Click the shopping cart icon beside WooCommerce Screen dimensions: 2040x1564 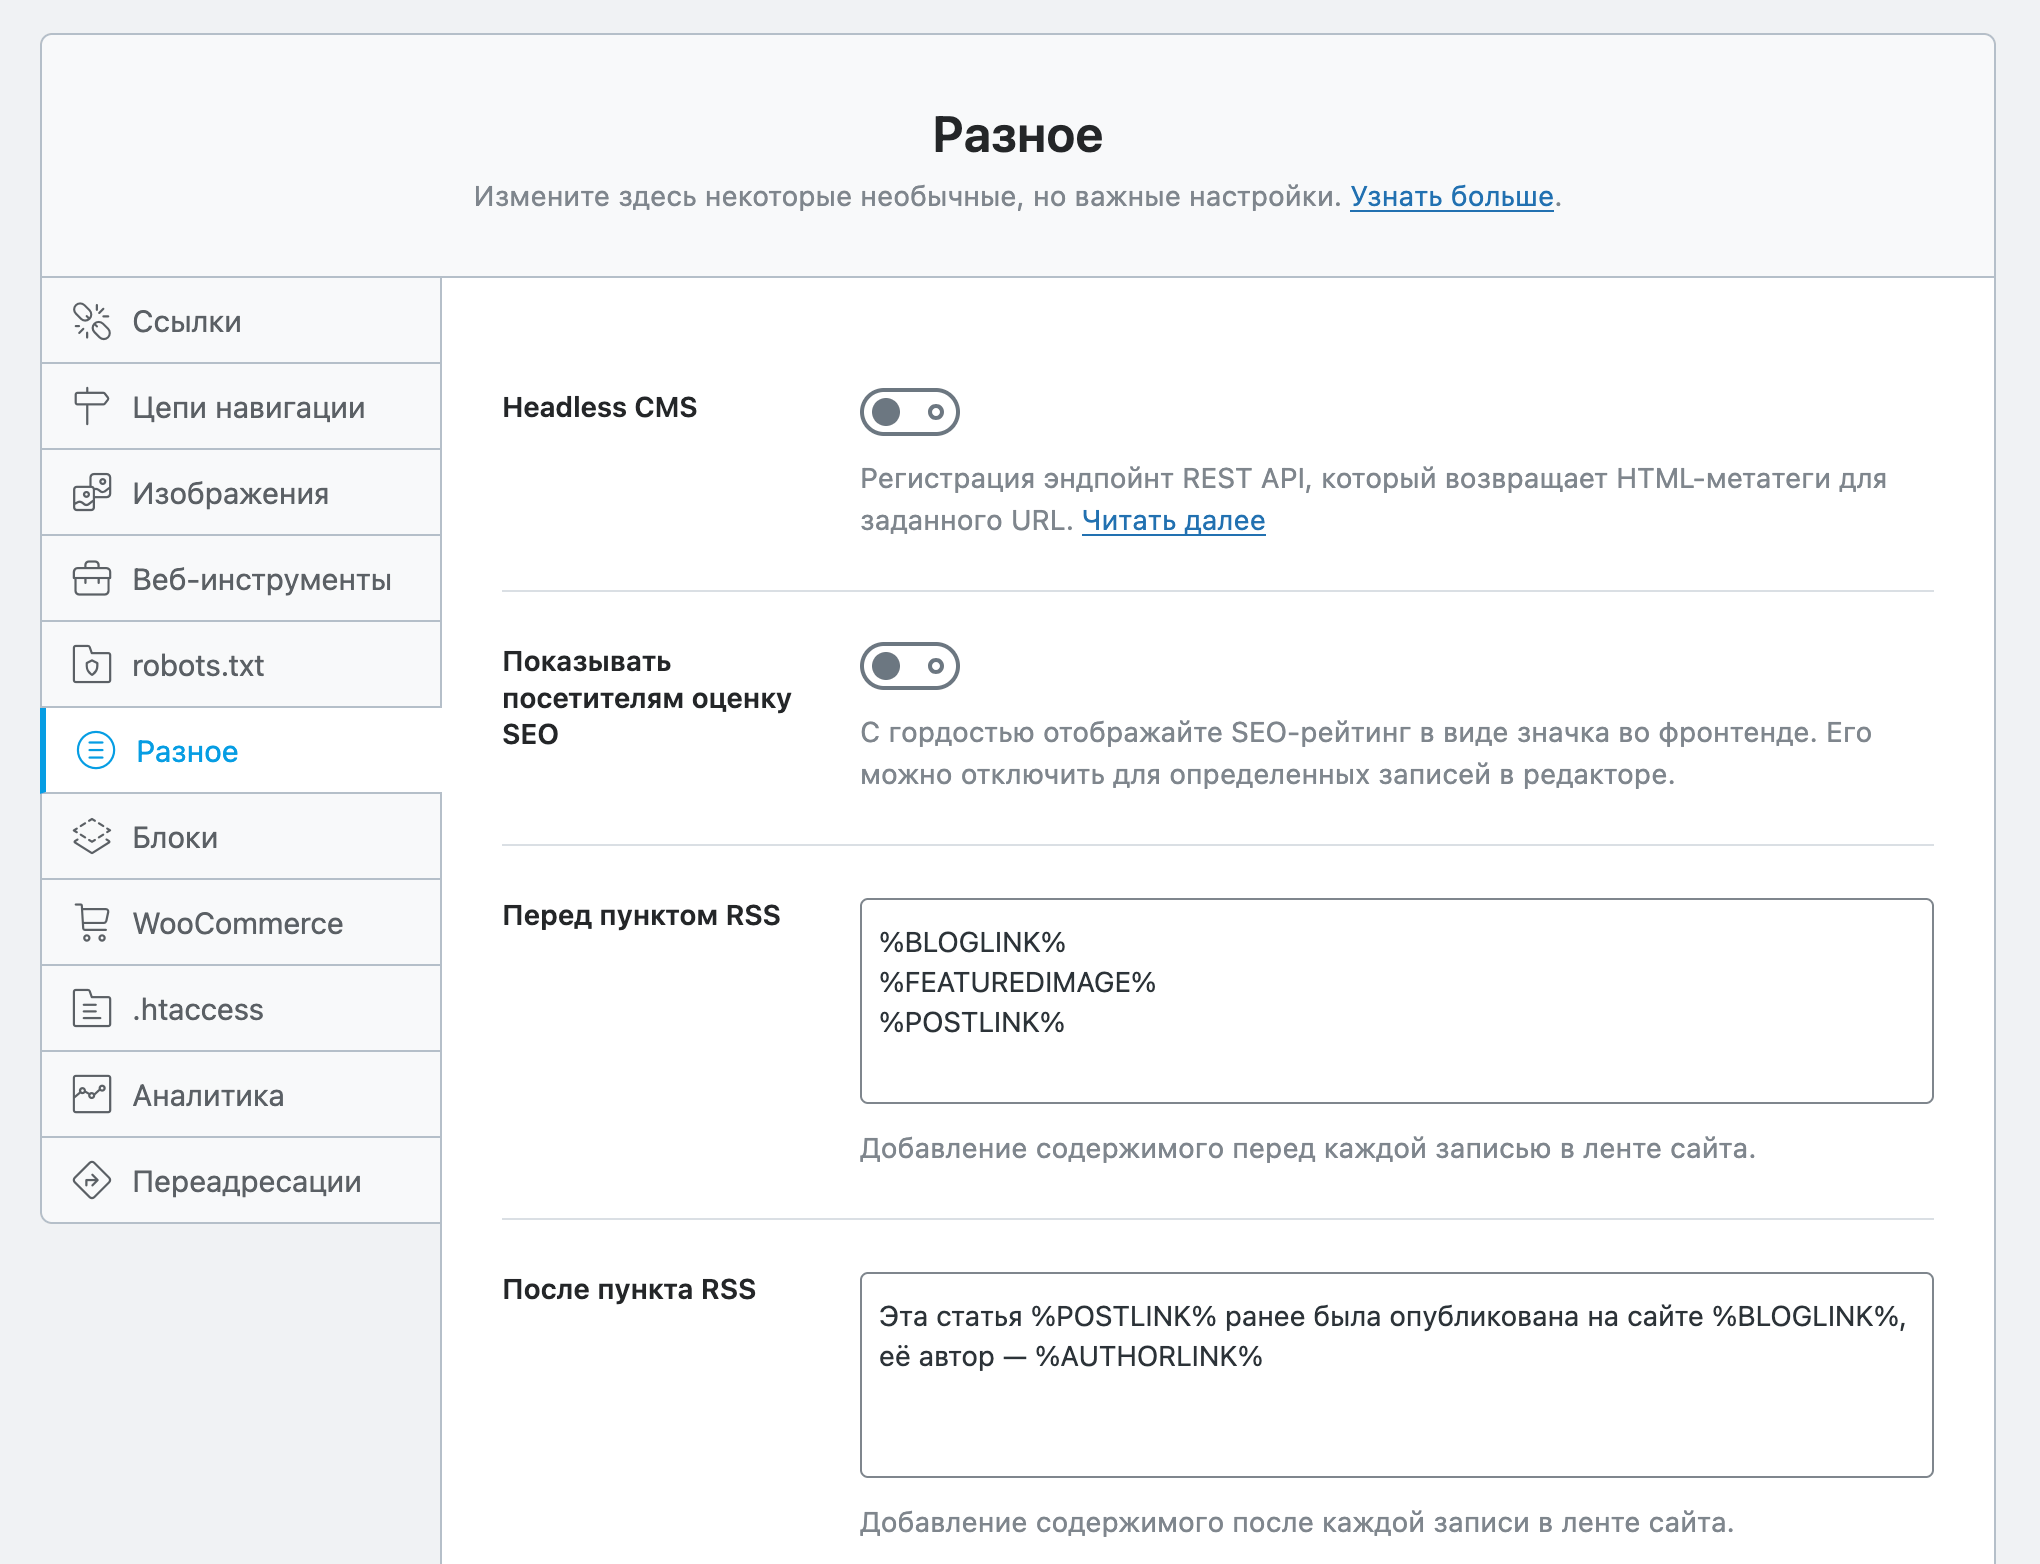click(92, 923)
